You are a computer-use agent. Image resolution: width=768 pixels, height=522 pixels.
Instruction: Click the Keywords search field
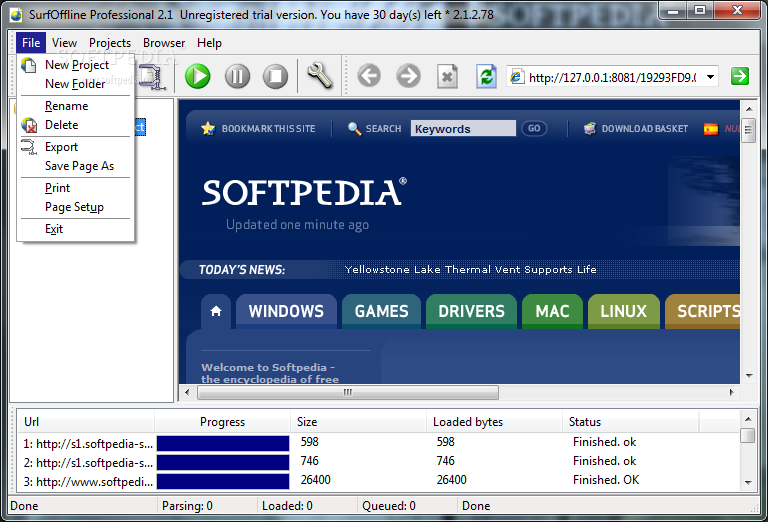(463, 128)
